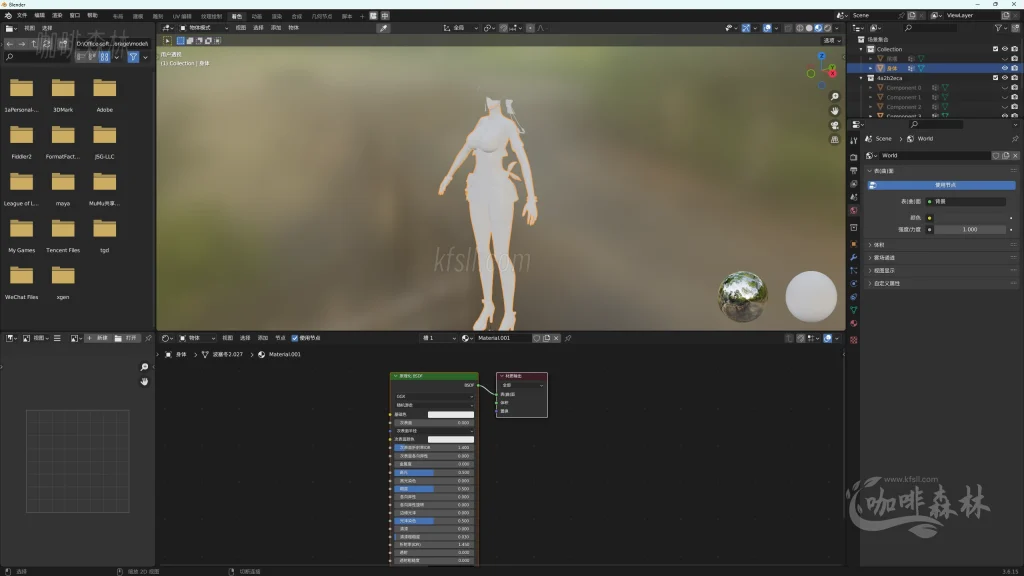Go back in the file browser

pos(10,44)
